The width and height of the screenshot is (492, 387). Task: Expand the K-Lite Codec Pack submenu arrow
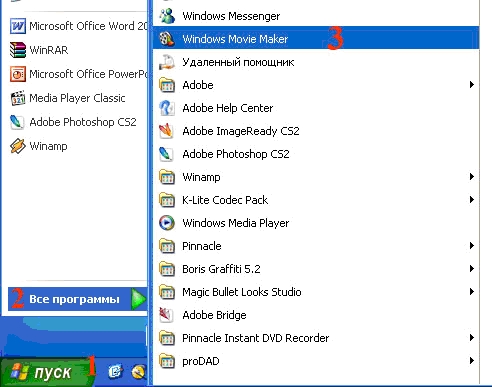click(472, 200)
